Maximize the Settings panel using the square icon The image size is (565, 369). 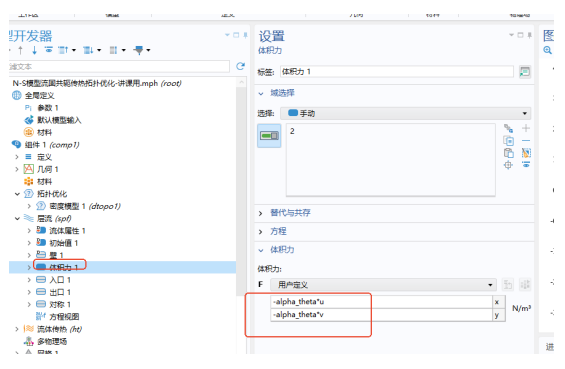pyautogui.click(x=520, y=35)
